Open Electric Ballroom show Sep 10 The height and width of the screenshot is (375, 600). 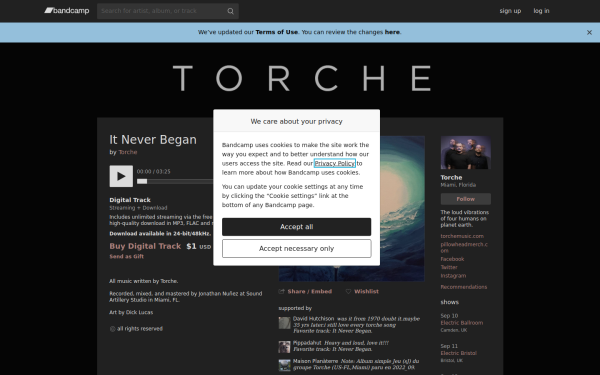[x=461, y=323]
